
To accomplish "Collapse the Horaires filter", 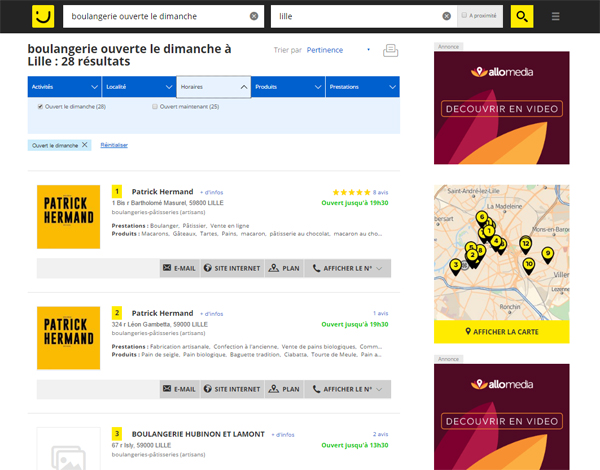I will click(214, 87).
